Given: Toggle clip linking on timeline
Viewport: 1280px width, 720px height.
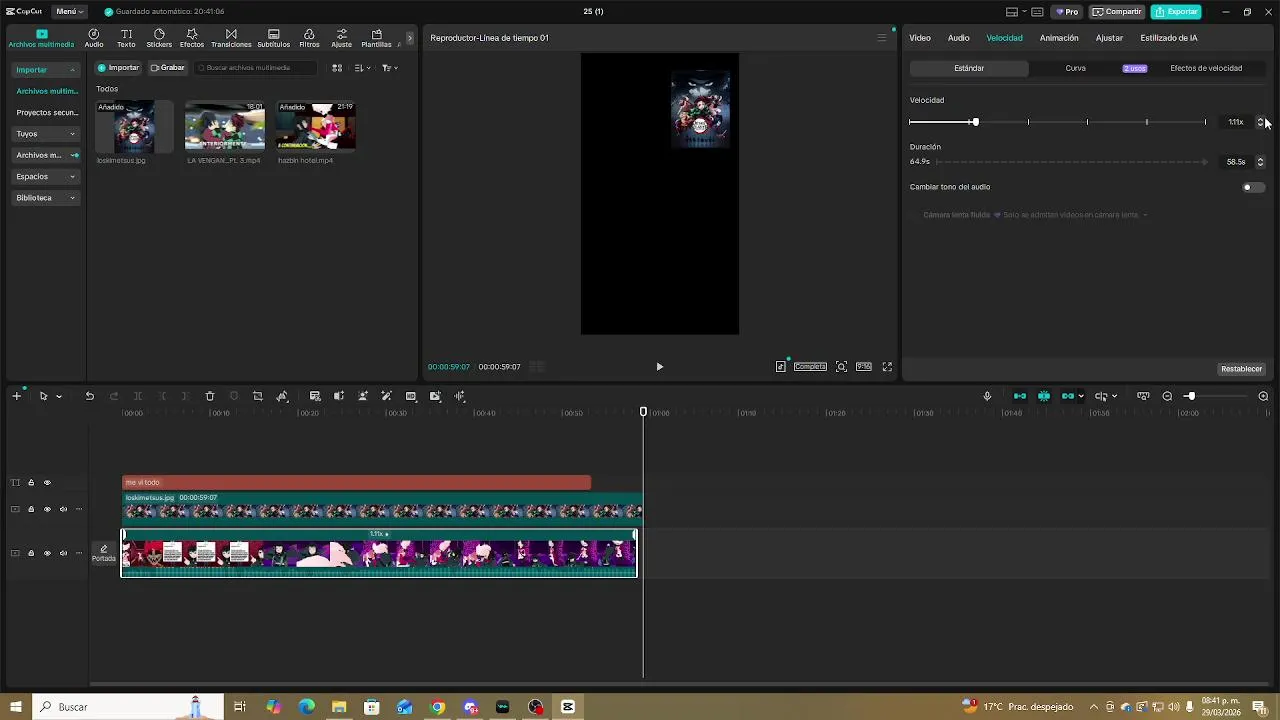Looking at the screenshot, I should [1067, 396].
